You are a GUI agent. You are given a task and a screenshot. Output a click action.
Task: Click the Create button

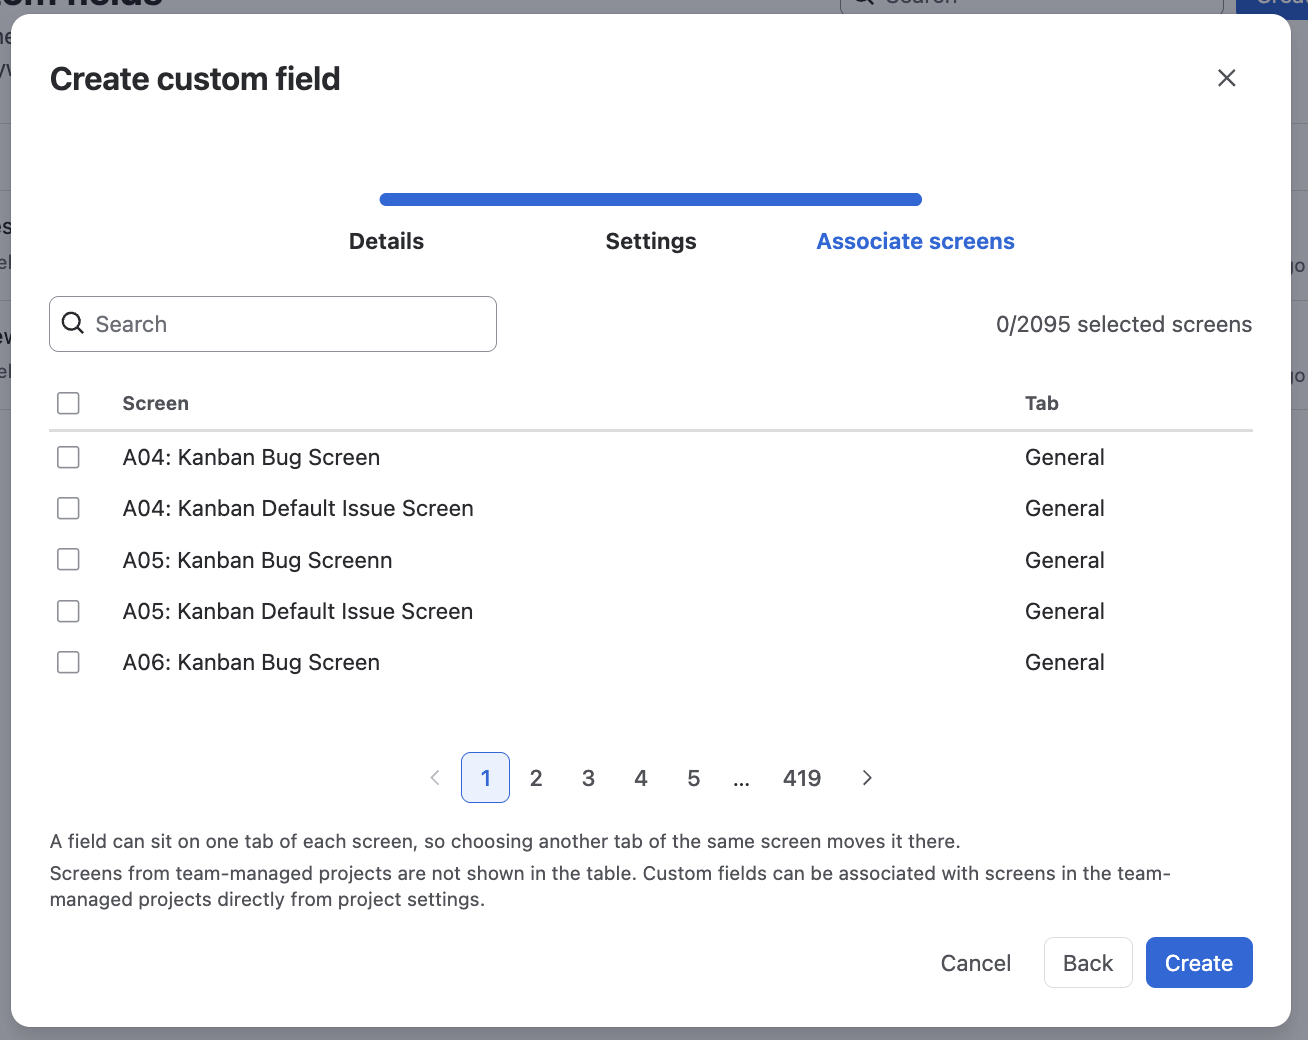[x=1199, y=963]
